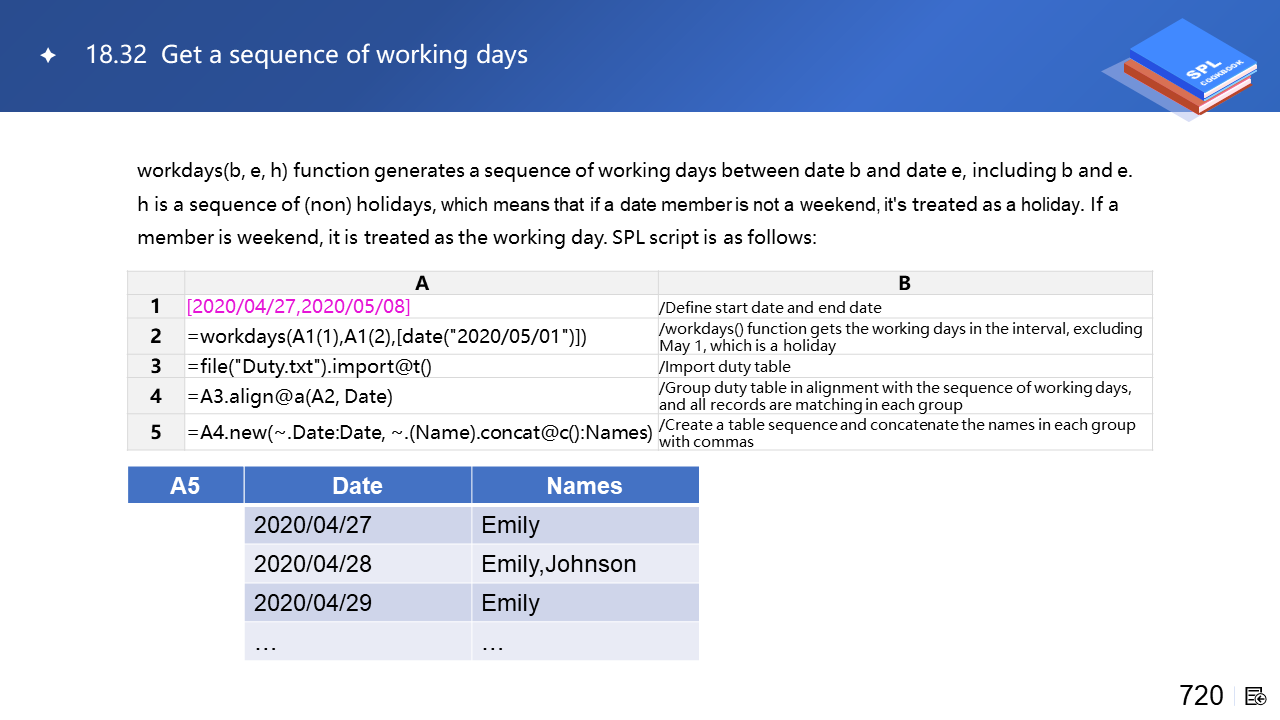Select row header 5 in the script grid

coord(156,432)
